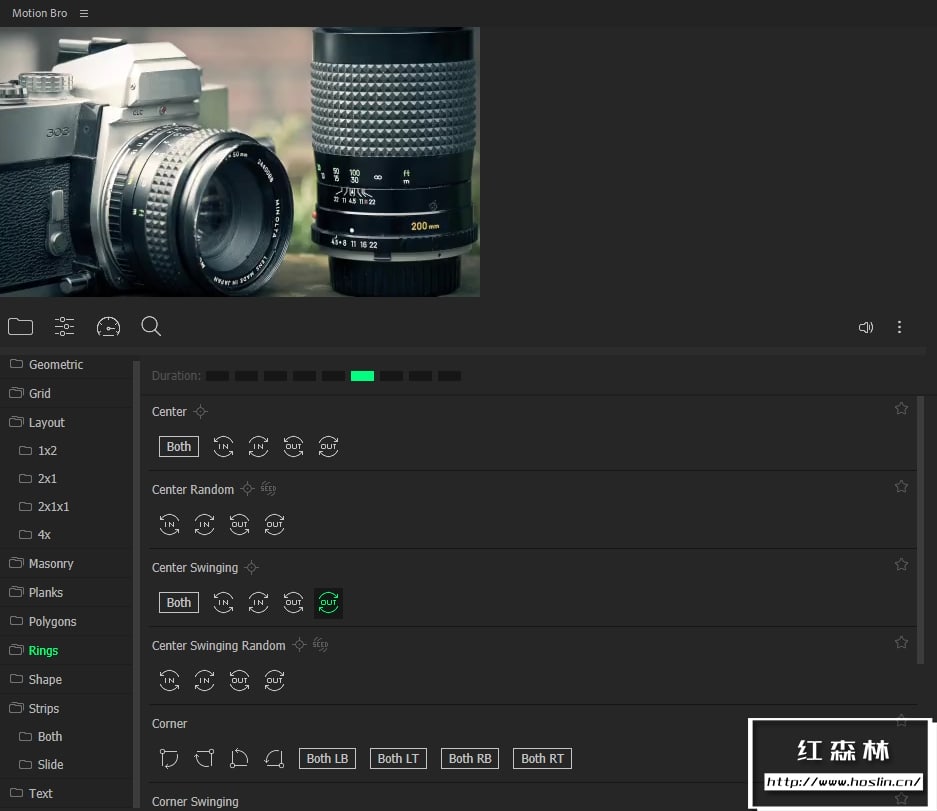Open the sliders settings icon
This screenshot has height=811, width=937.
65,327
